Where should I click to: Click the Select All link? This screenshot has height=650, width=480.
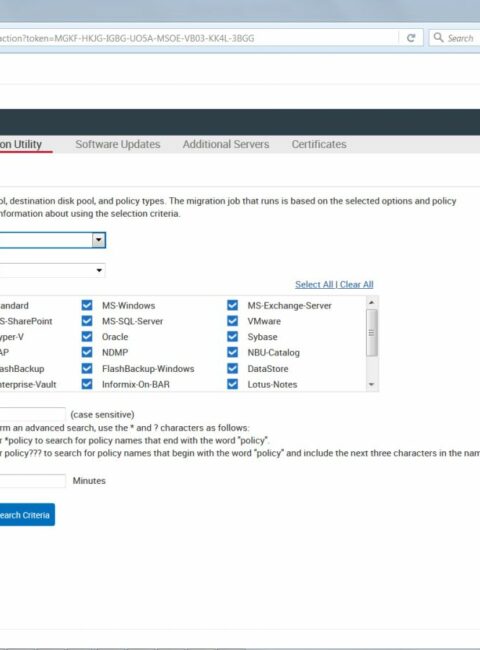coord(314,284)
